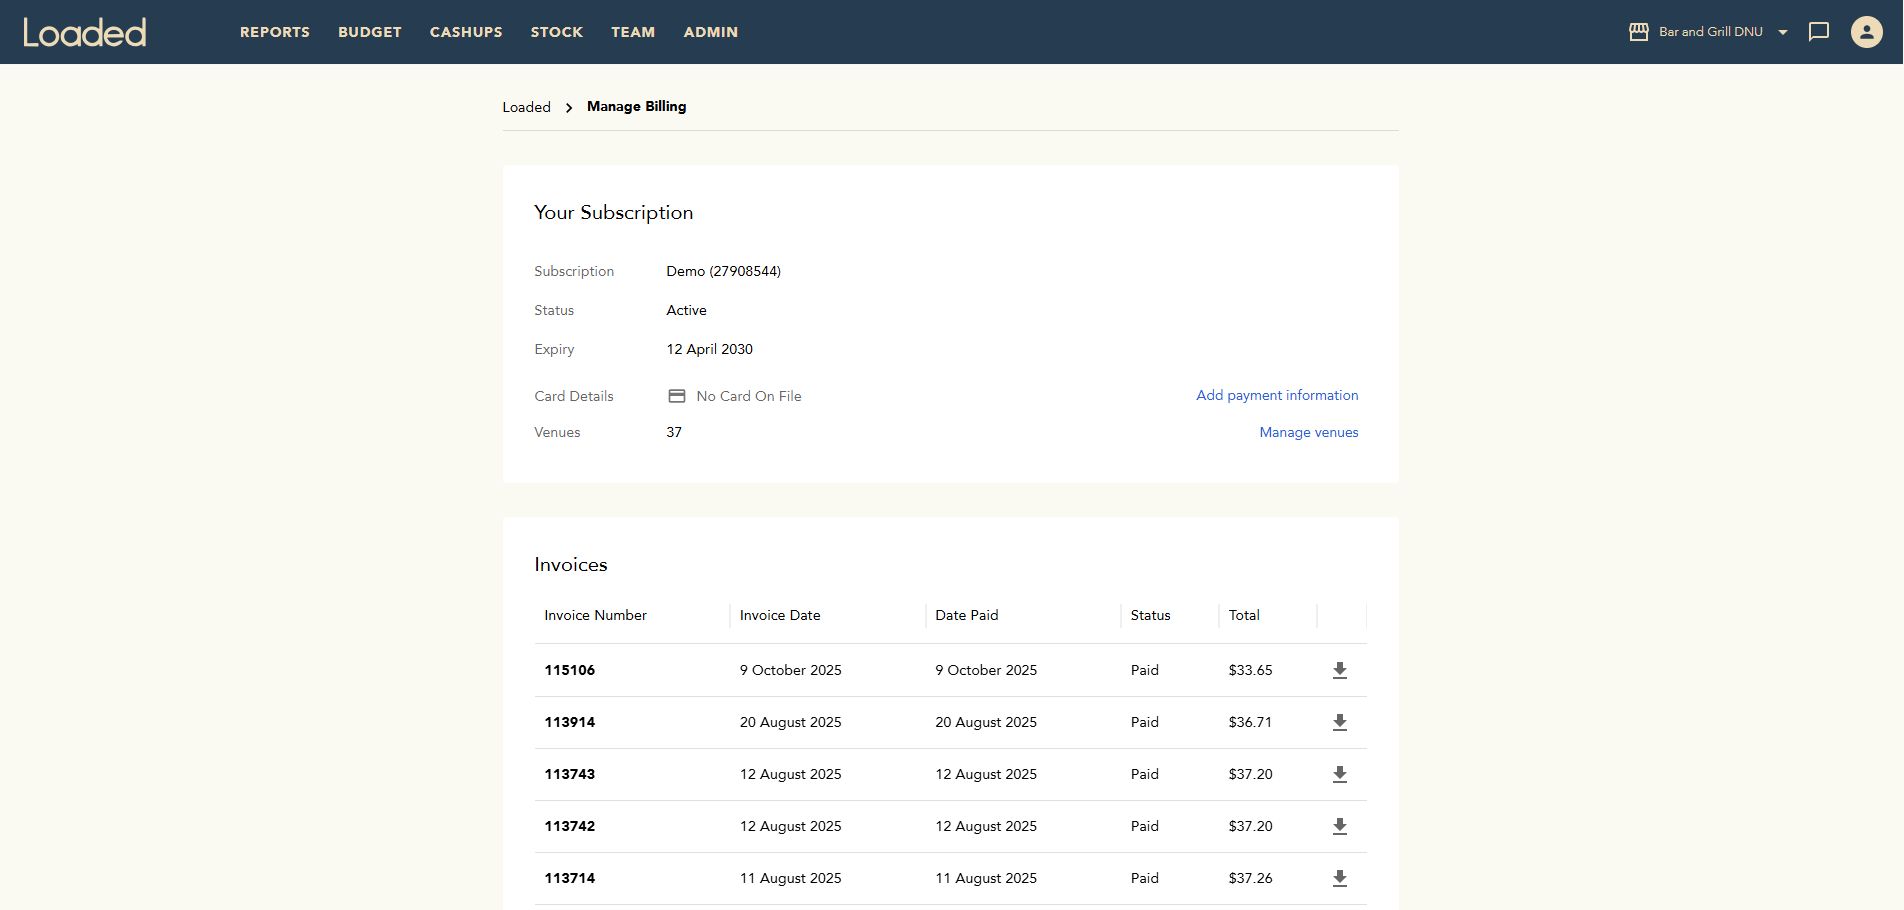Download invoice 113742
This screenshot has width=1904, height=910.
point(1340,826)
